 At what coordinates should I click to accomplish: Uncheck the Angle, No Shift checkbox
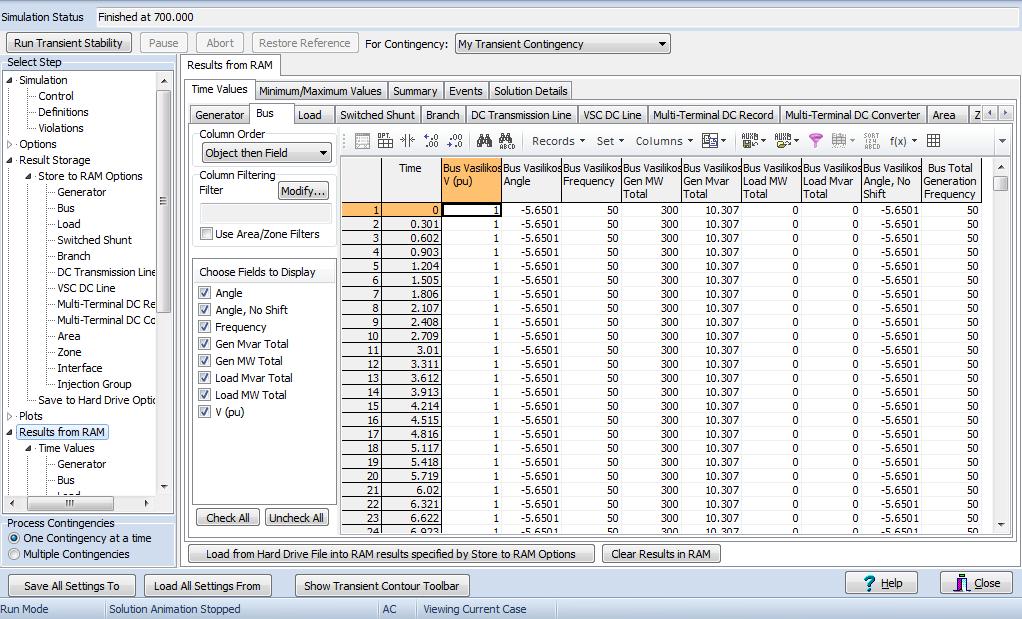pyautogui.click(x=205, y=310)
